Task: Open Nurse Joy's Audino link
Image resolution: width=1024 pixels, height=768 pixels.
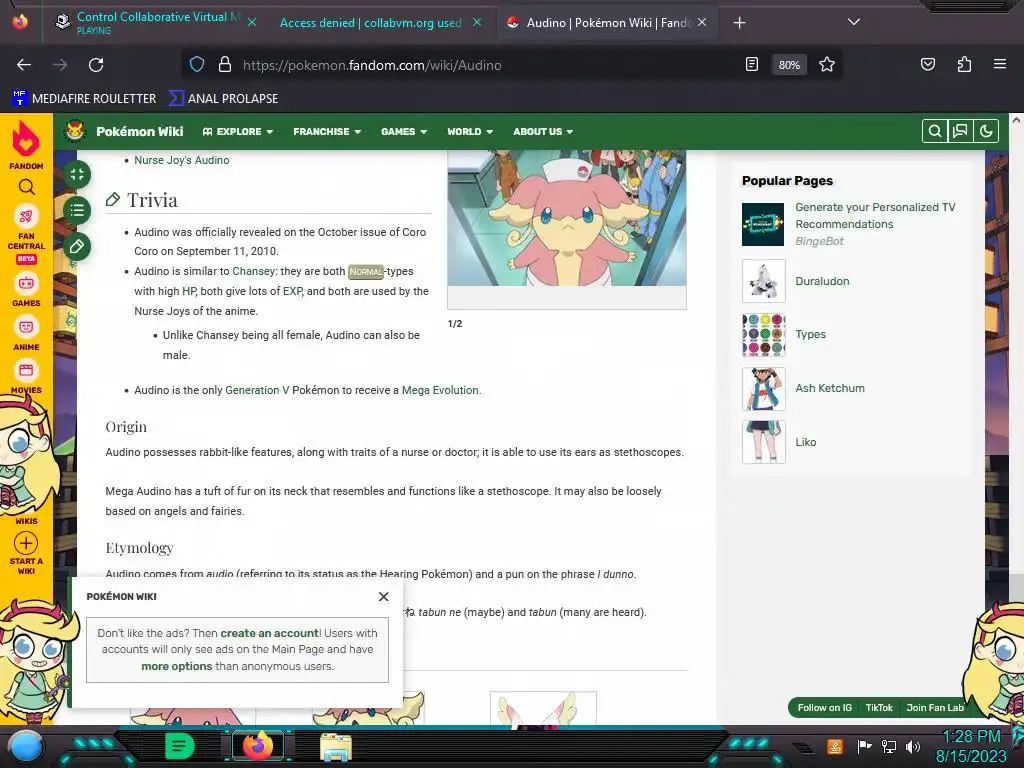Action: (x=182, y=160)
